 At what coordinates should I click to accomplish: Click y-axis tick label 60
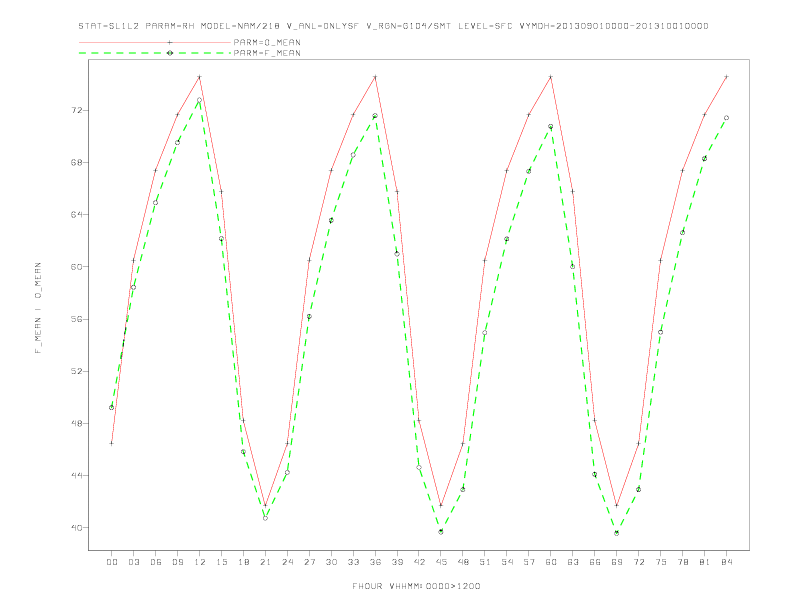77,266
